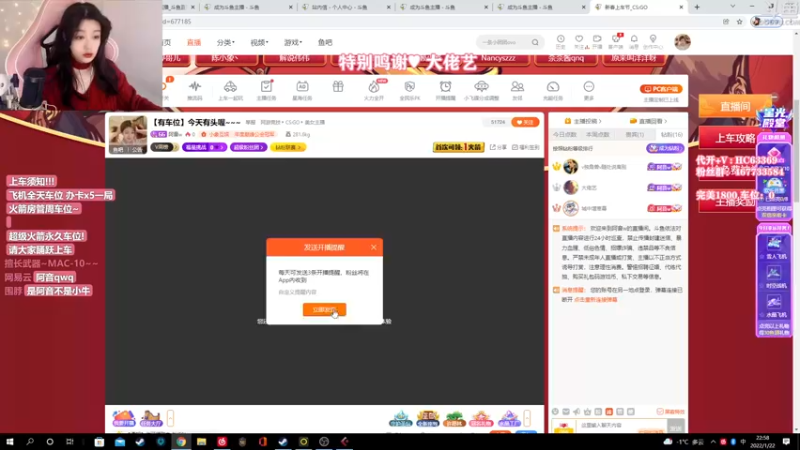Click the orange reconnect danmaku link in chat
The width and height of the screenshot is (800, 450).
(x=595, y=299)
